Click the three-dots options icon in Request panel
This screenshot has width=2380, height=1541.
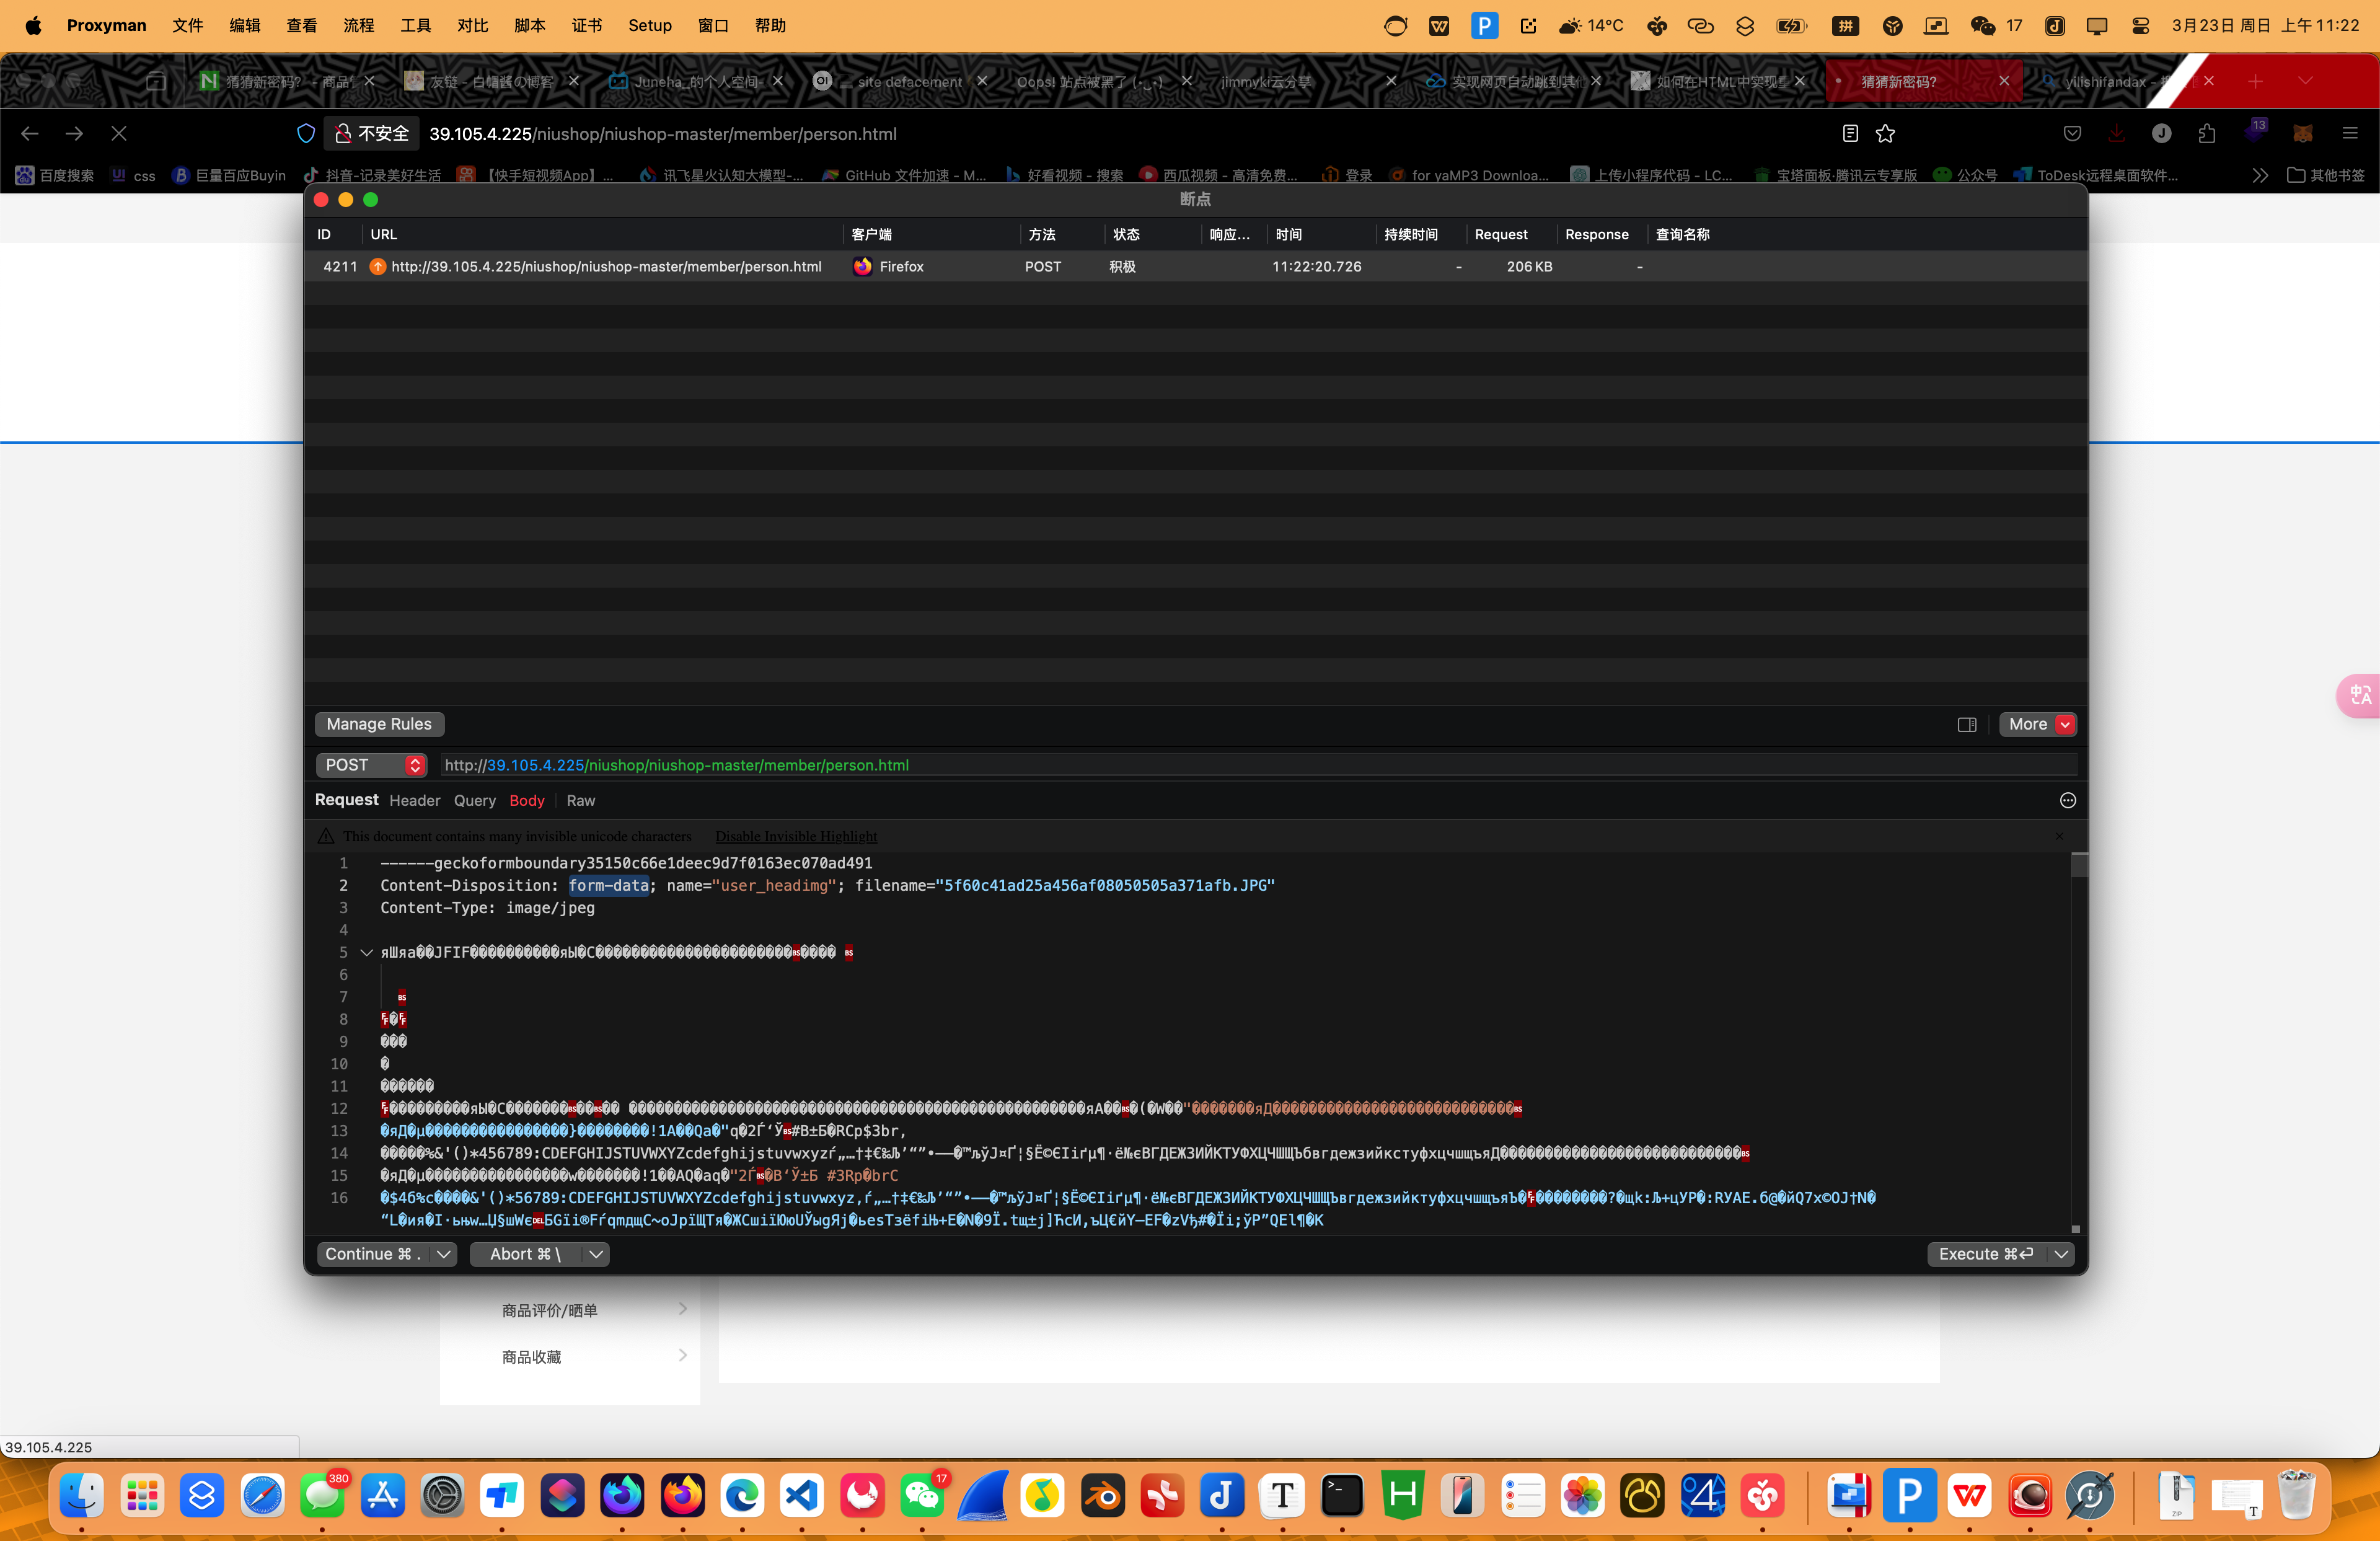(x=2067, y=800)
